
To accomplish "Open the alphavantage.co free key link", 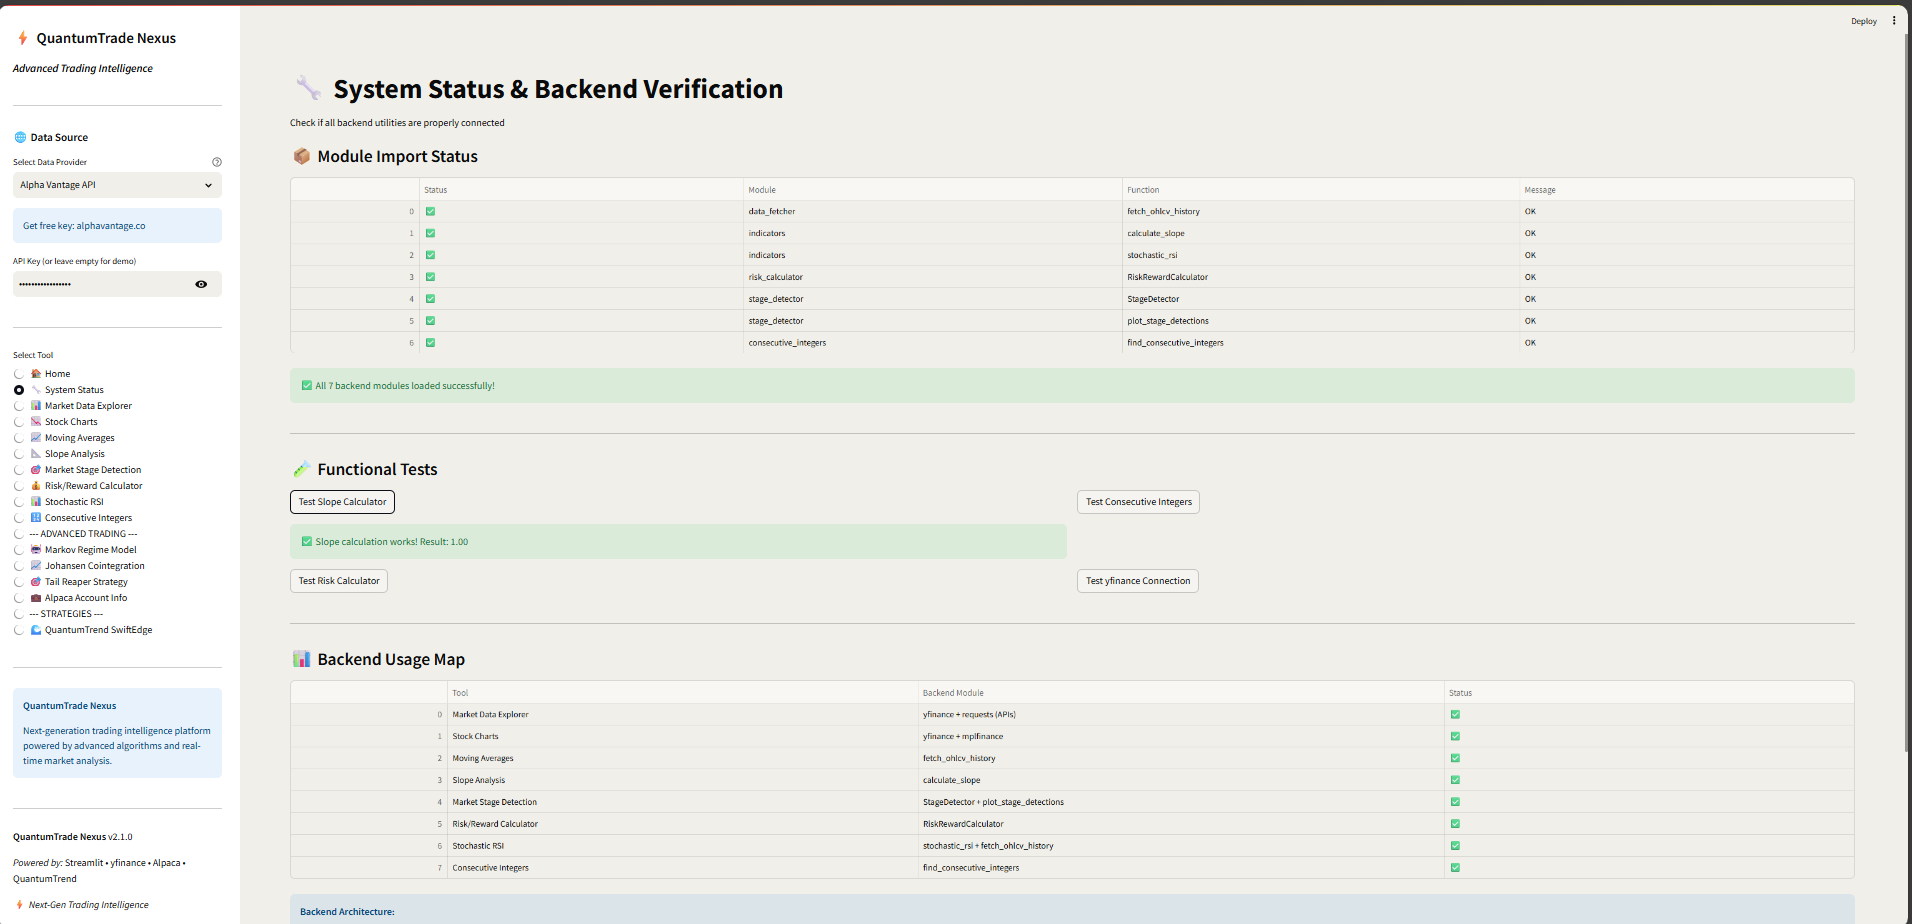I will click(111, 226).
